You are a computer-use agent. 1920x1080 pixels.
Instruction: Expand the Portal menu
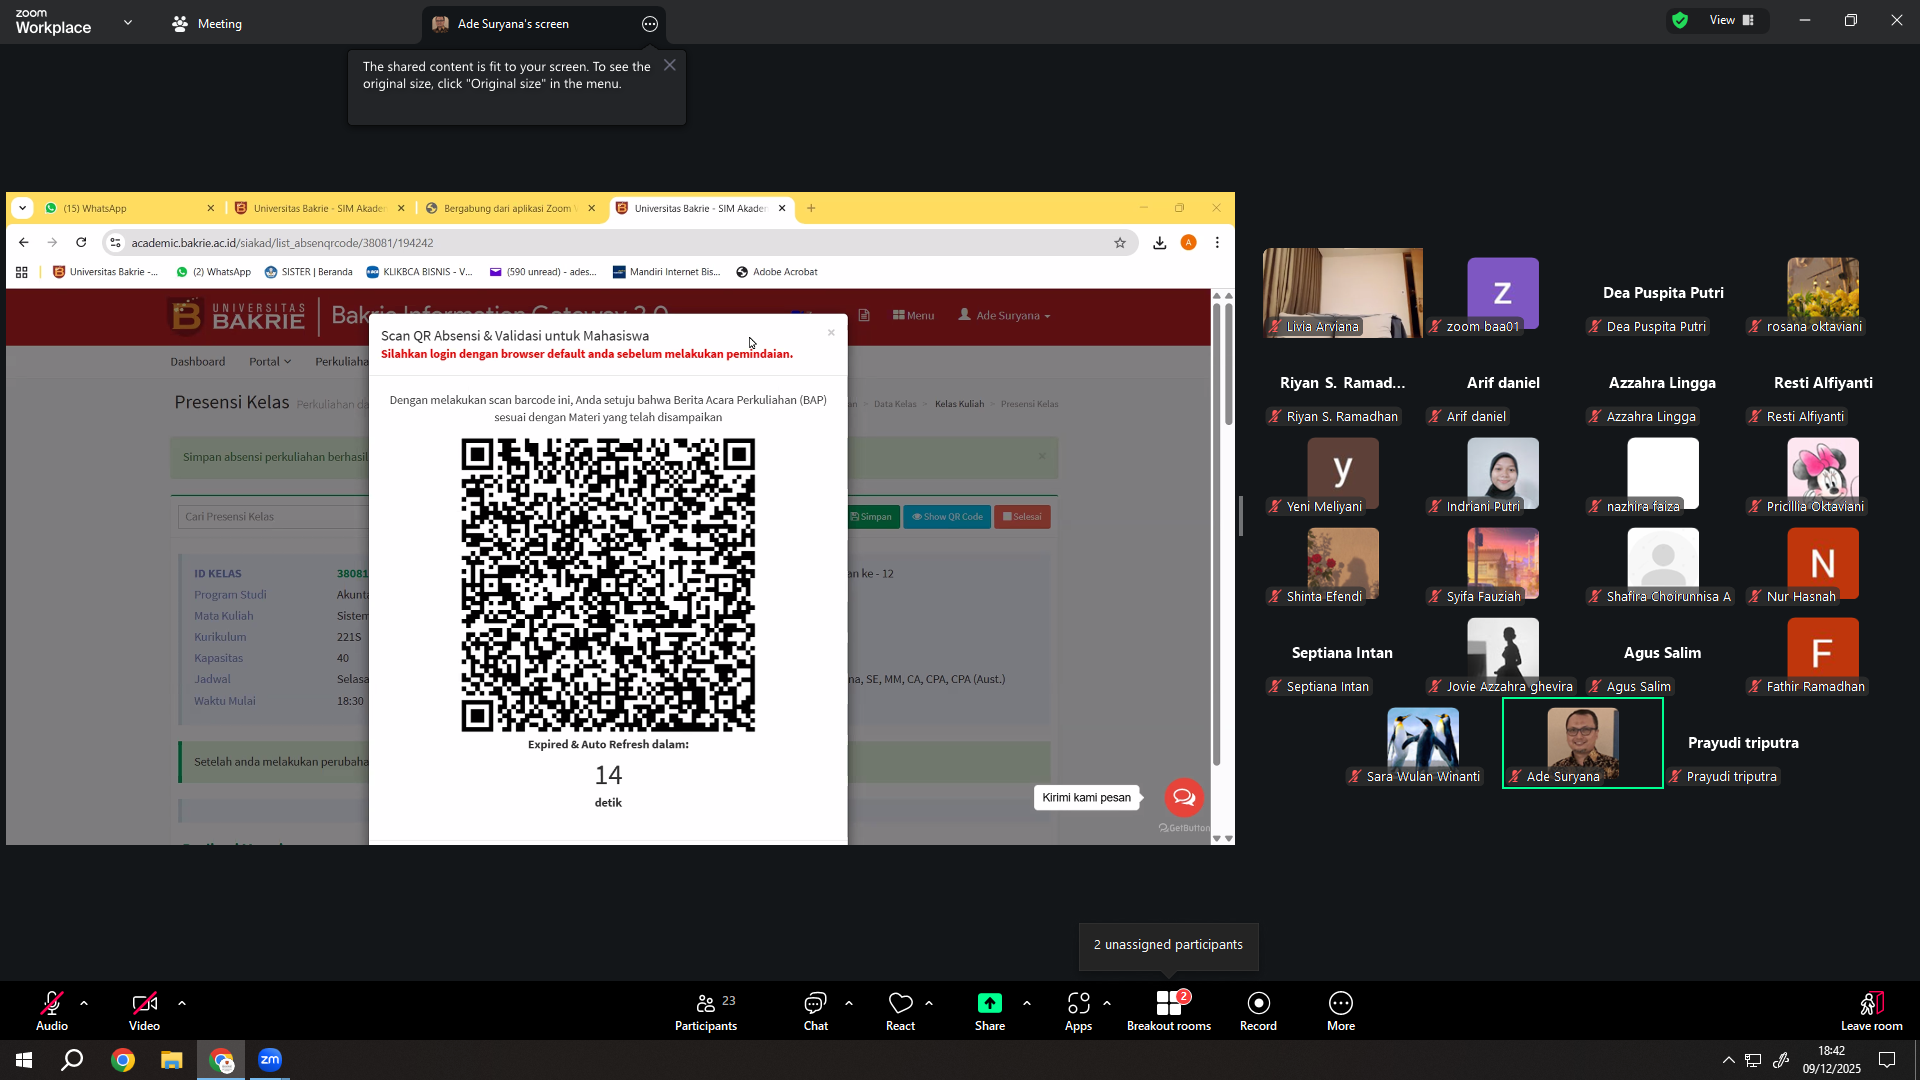pyautogui.click(x=270, y=362)
